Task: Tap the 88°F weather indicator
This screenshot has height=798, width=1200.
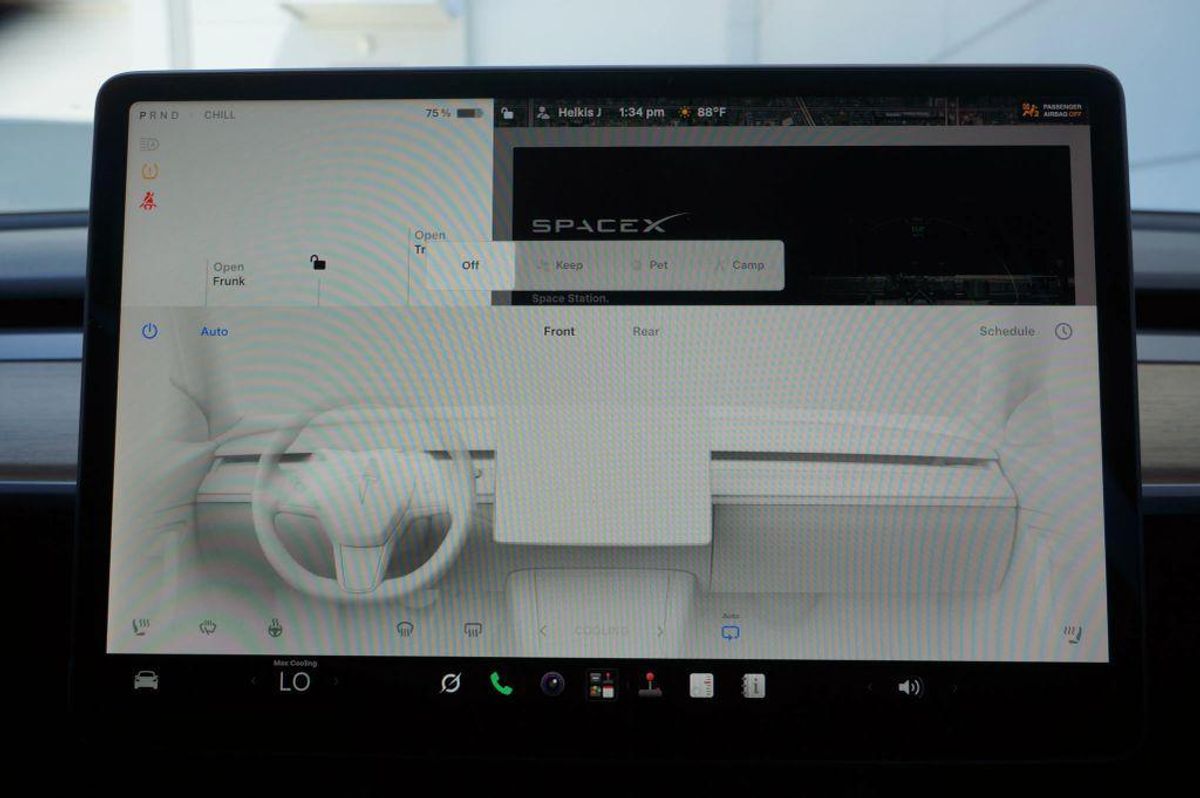Action: click(x=702, y=113)
